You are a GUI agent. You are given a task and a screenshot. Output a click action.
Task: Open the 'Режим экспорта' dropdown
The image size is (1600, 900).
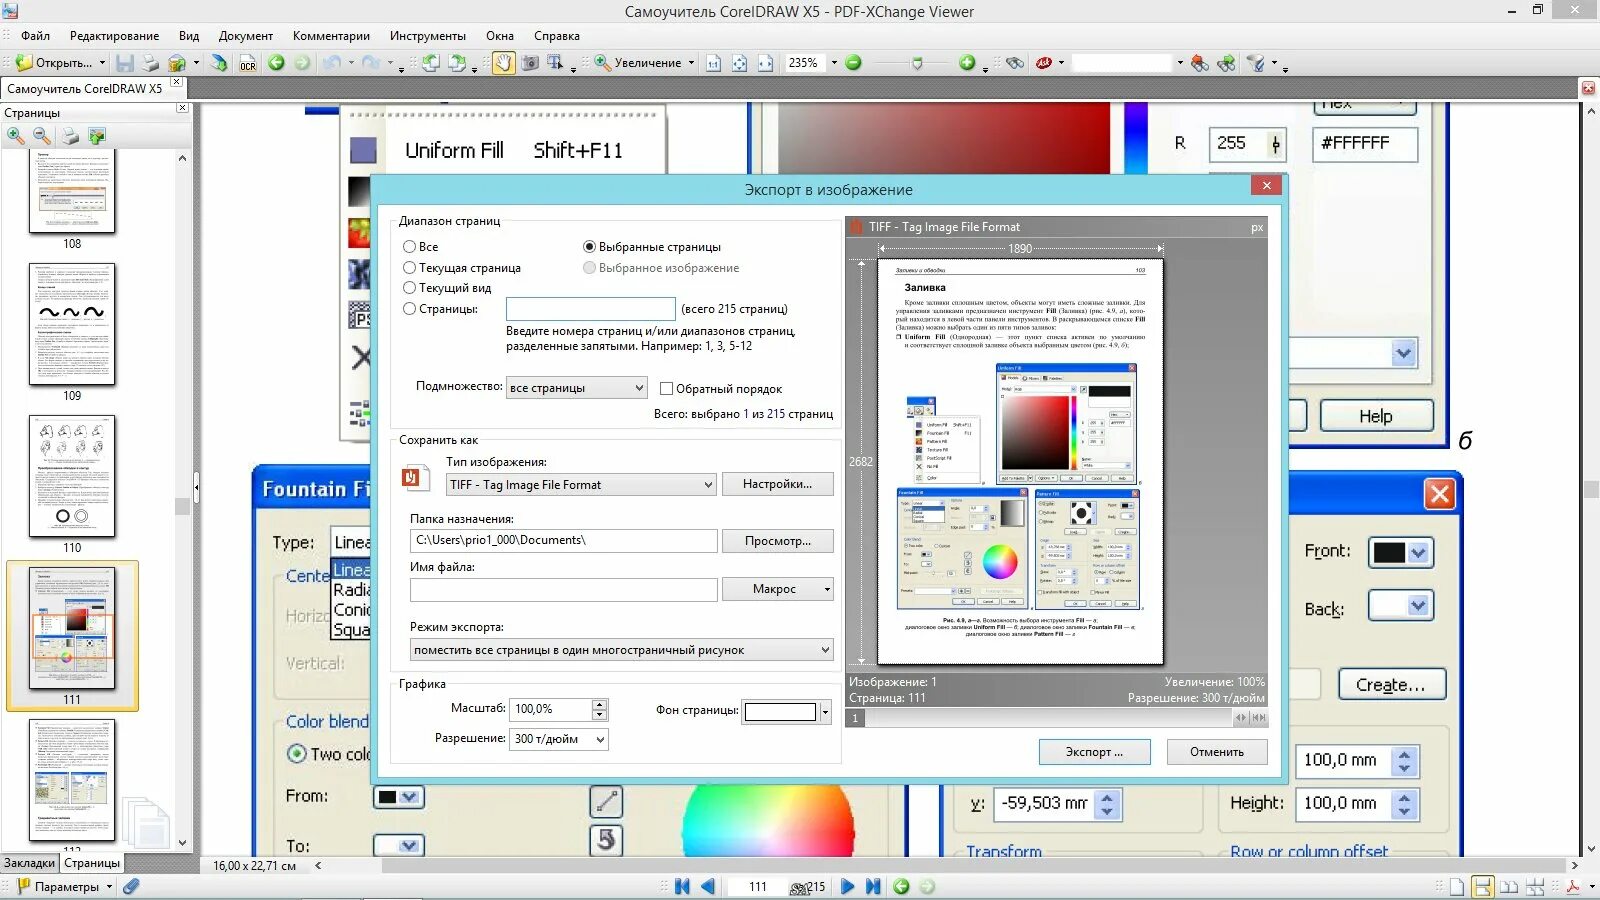click(x=621, y=650)
